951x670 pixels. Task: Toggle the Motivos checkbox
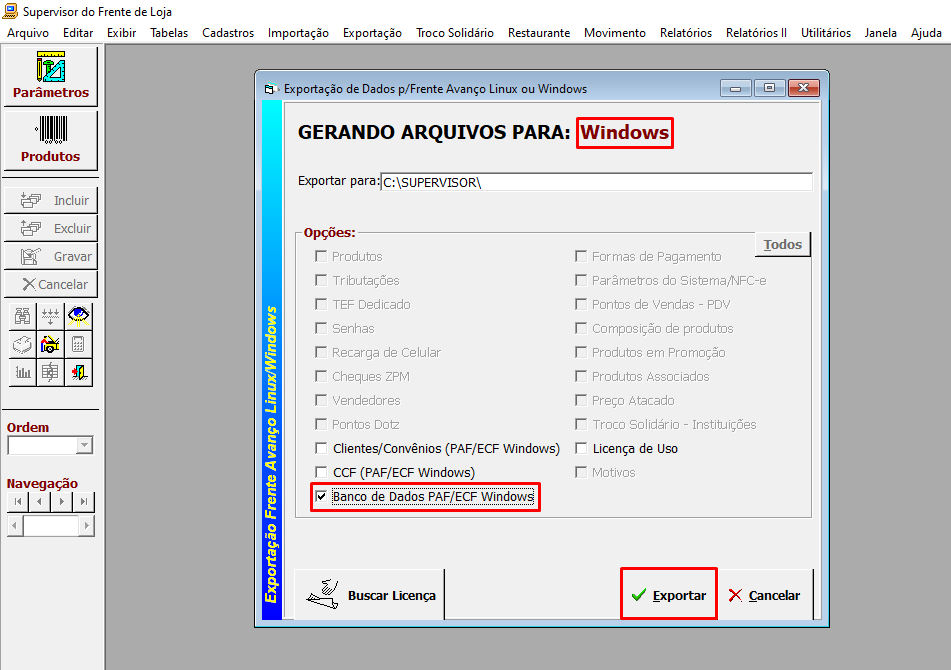click(581, 472)
